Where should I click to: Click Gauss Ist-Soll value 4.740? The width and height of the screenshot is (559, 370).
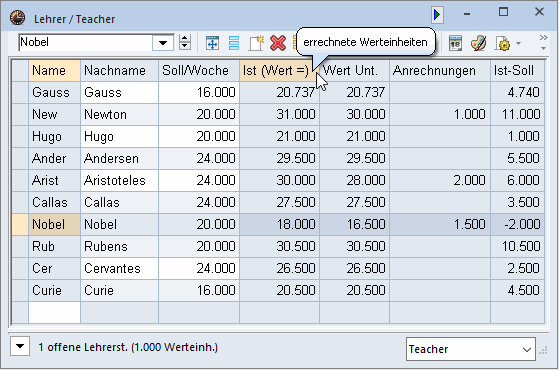tap(517, 93)
